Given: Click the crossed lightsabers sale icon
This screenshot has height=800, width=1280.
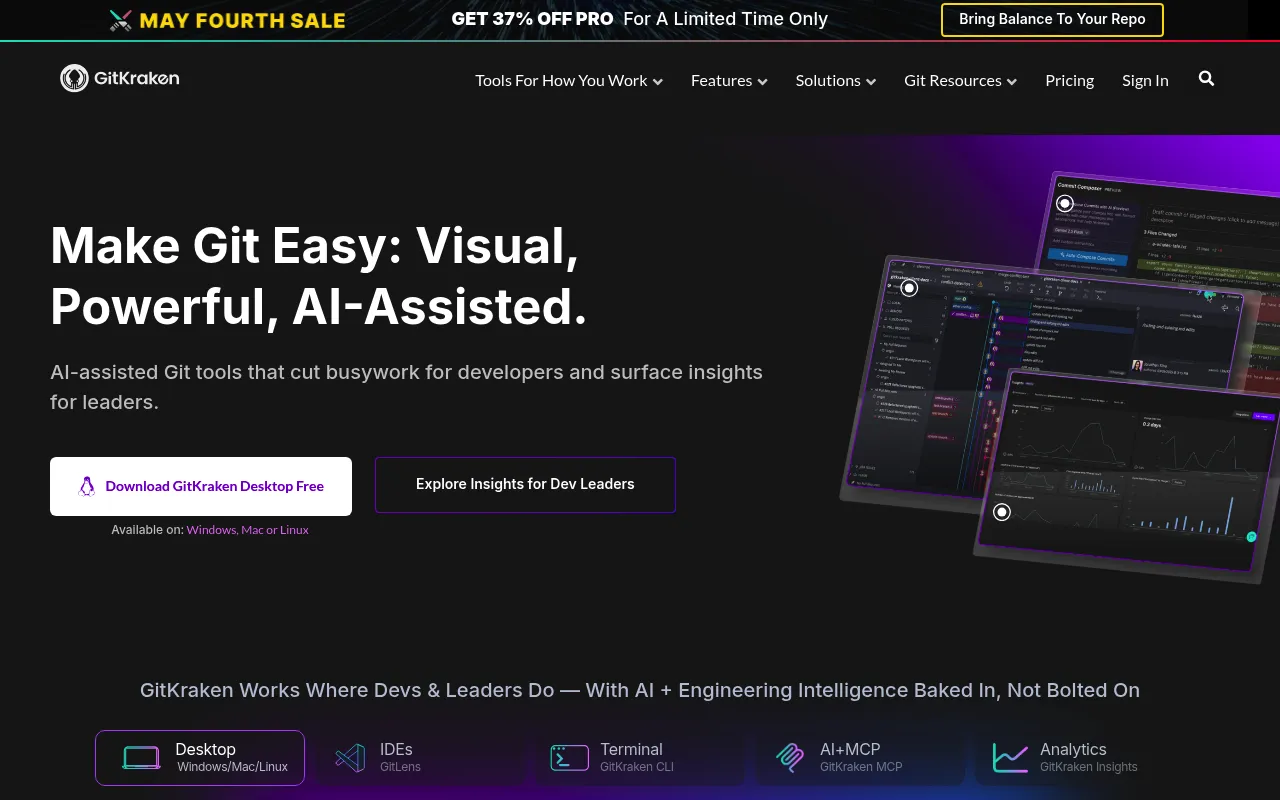Looking at the screenshot, I should [x=121, y=20].
